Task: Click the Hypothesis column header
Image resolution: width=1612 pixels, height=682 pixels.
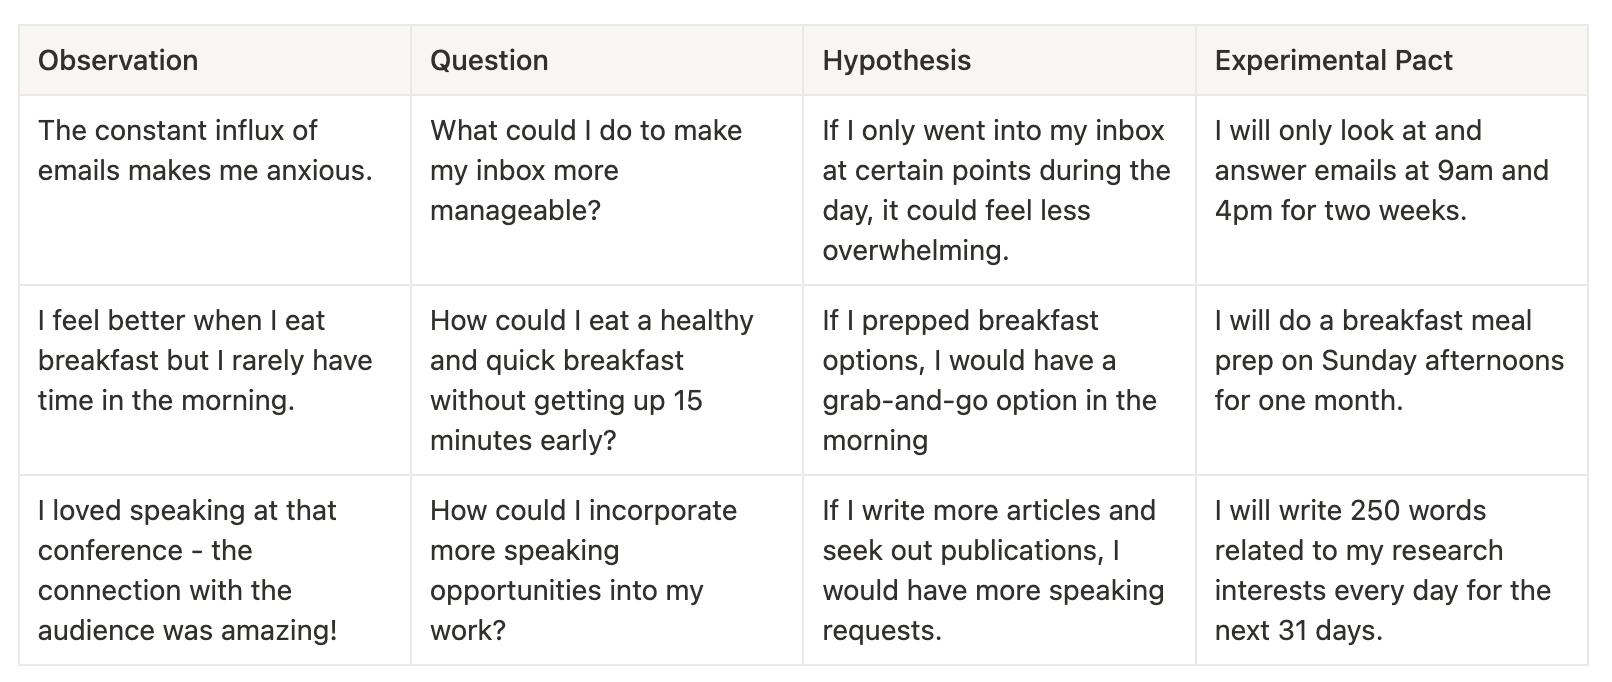Action: tap(896, 61)
